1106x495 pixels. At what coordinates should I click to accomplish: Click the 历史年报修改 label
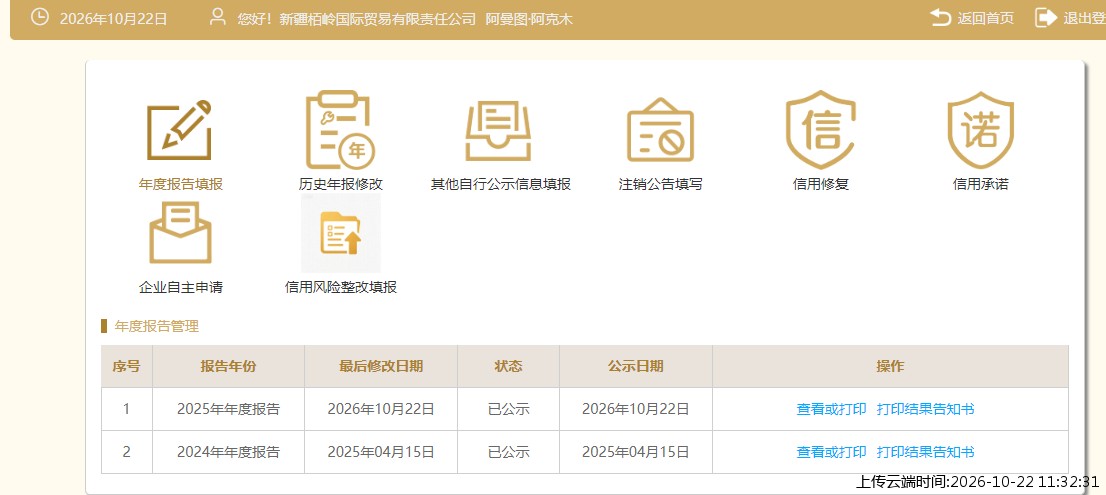341,185
